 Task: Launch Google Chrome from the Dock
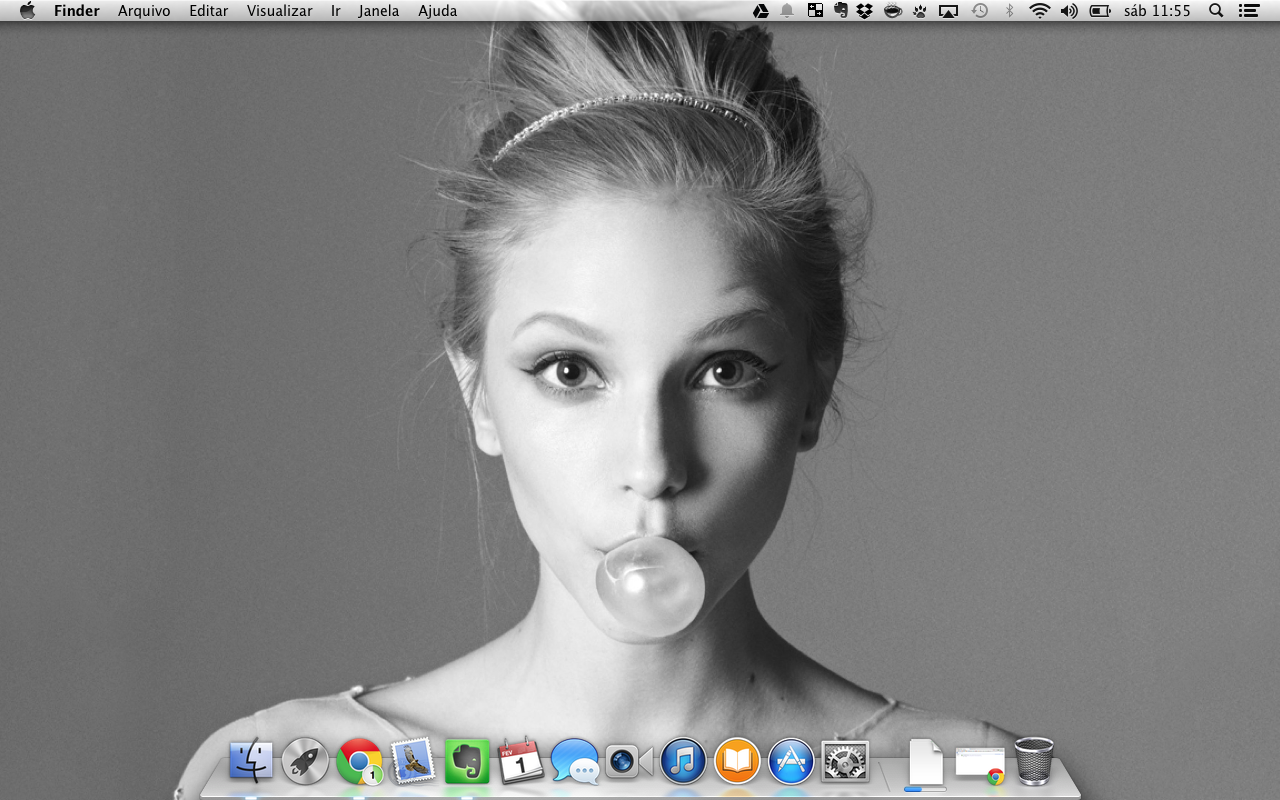[x=359, y=761]
